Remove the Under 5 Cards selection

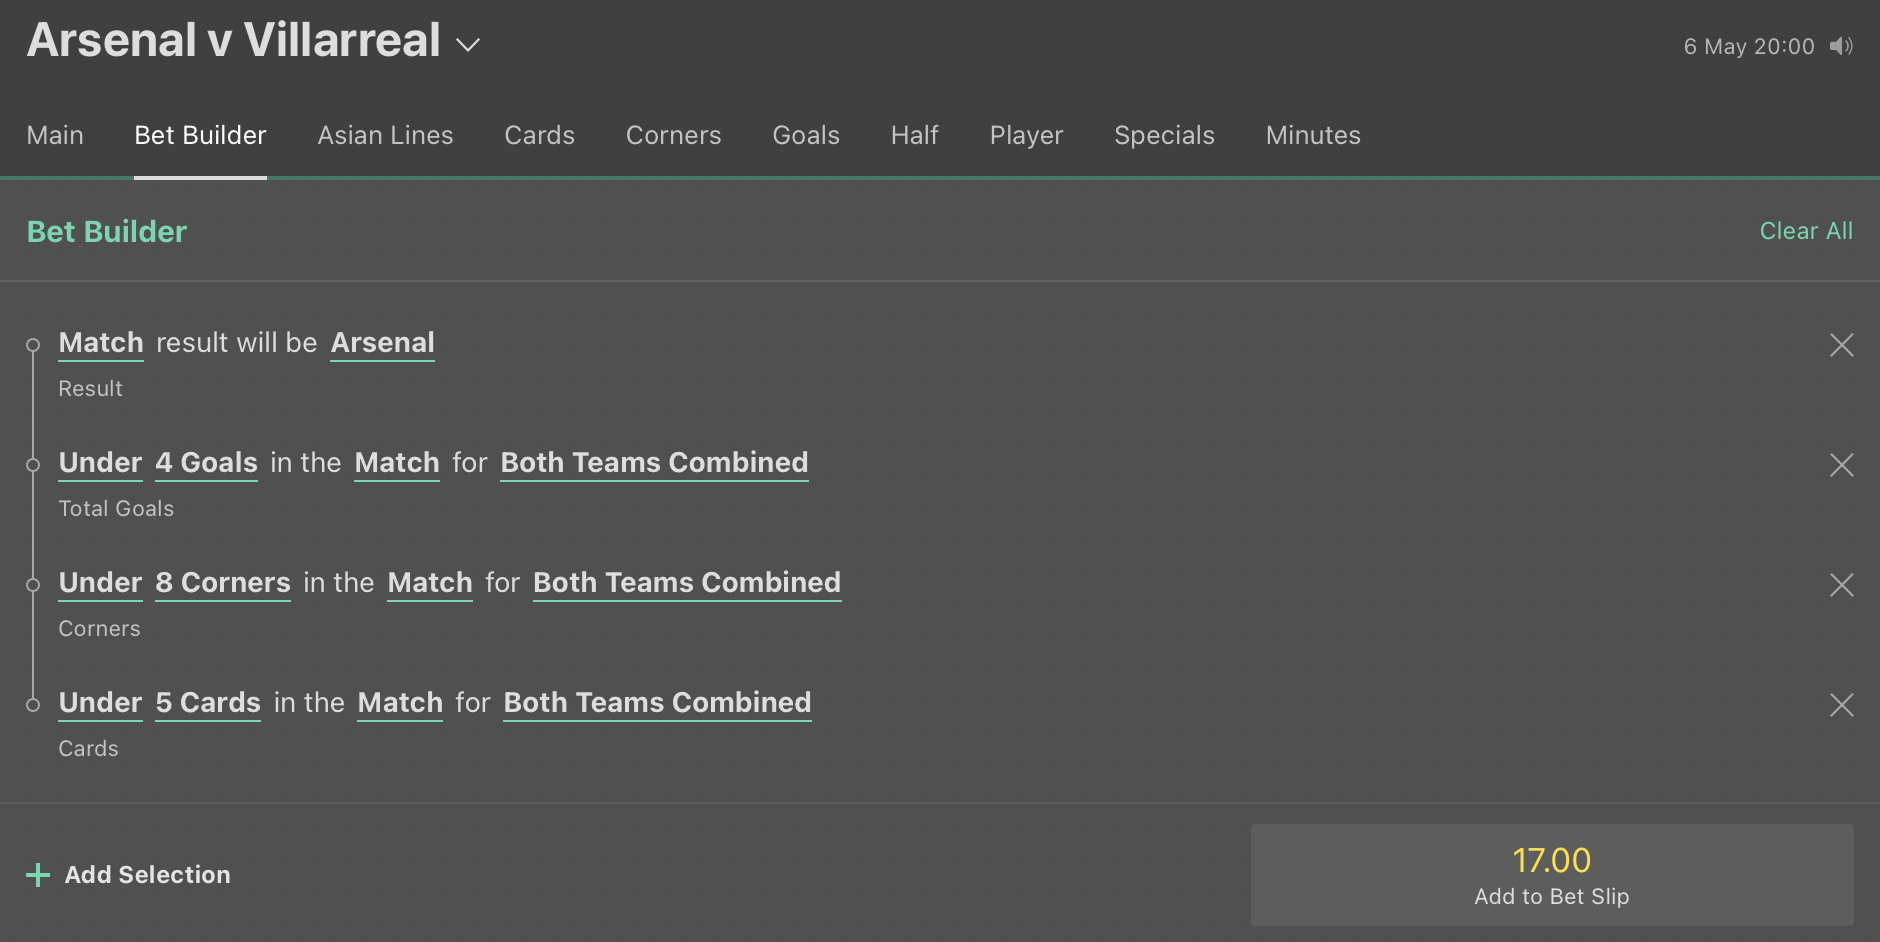click(1841, 705)
